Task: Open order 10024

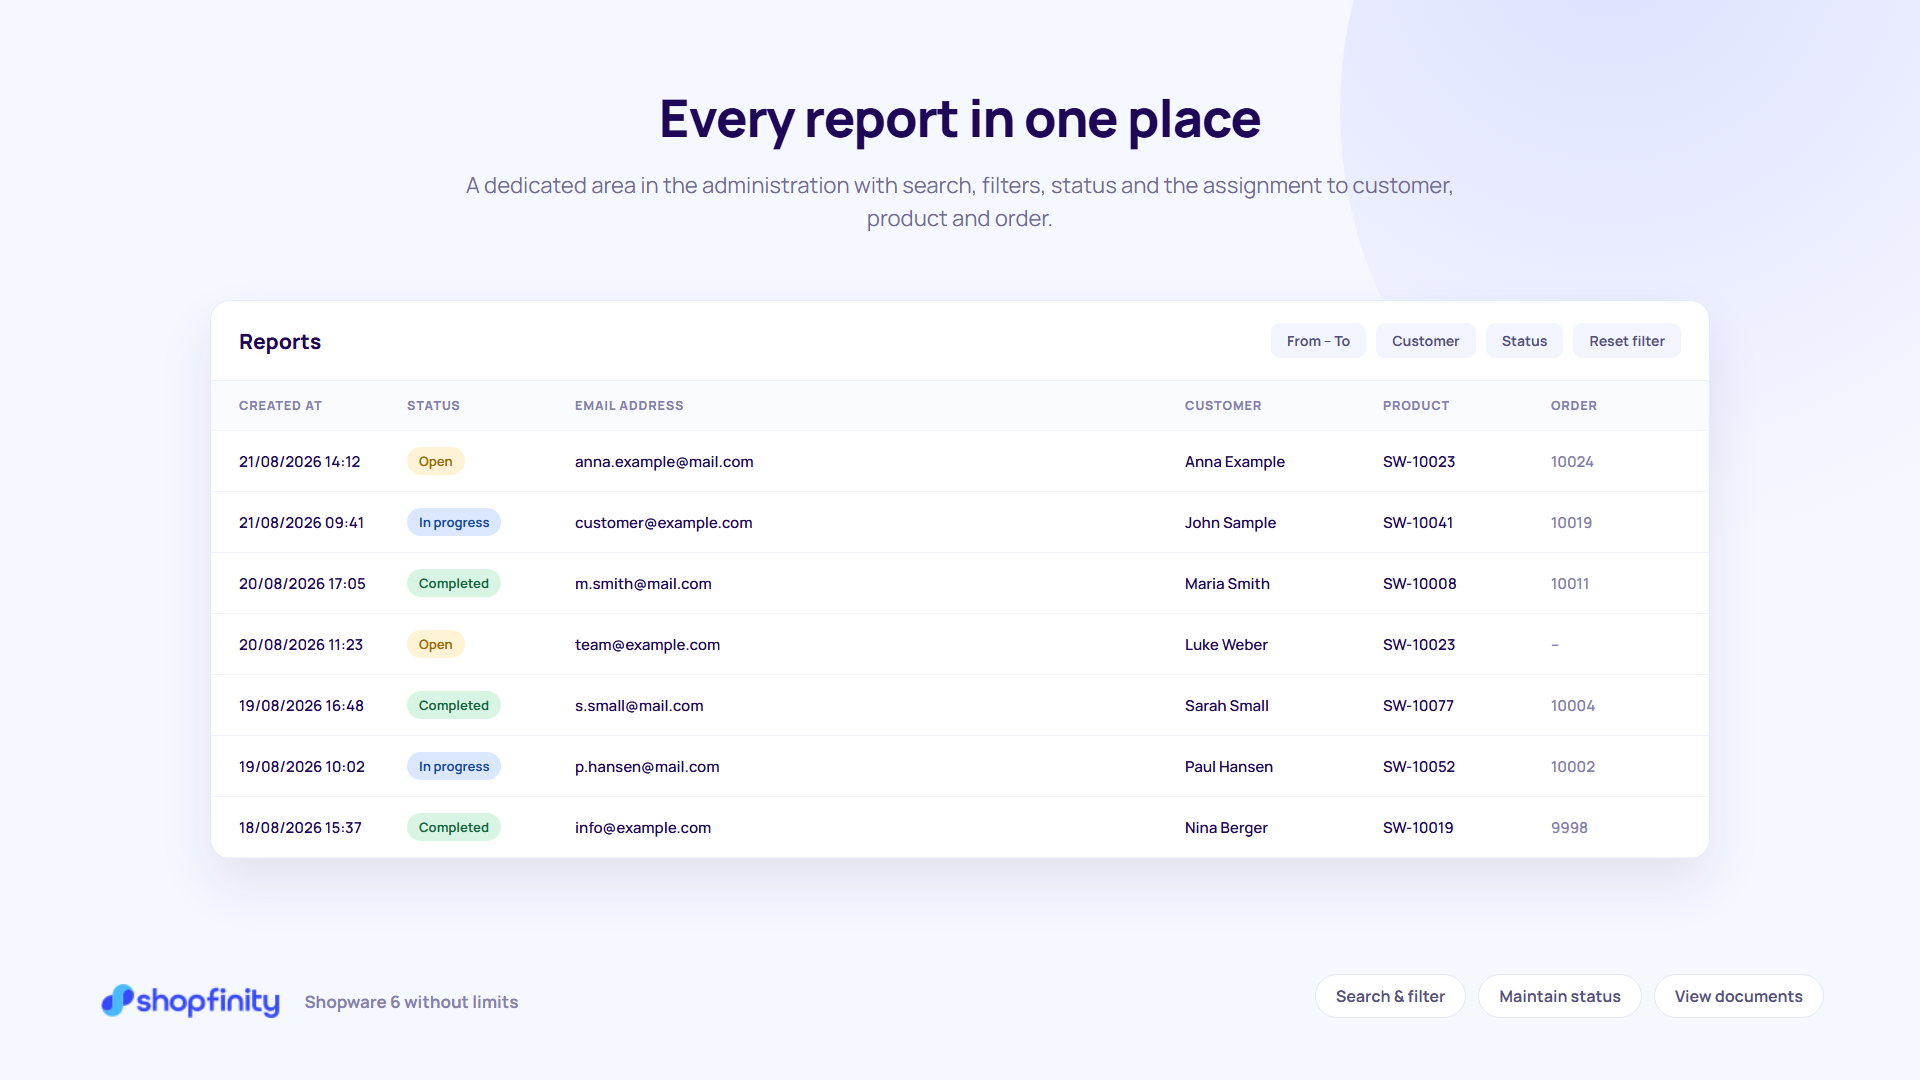Action: pos(1572,462)
